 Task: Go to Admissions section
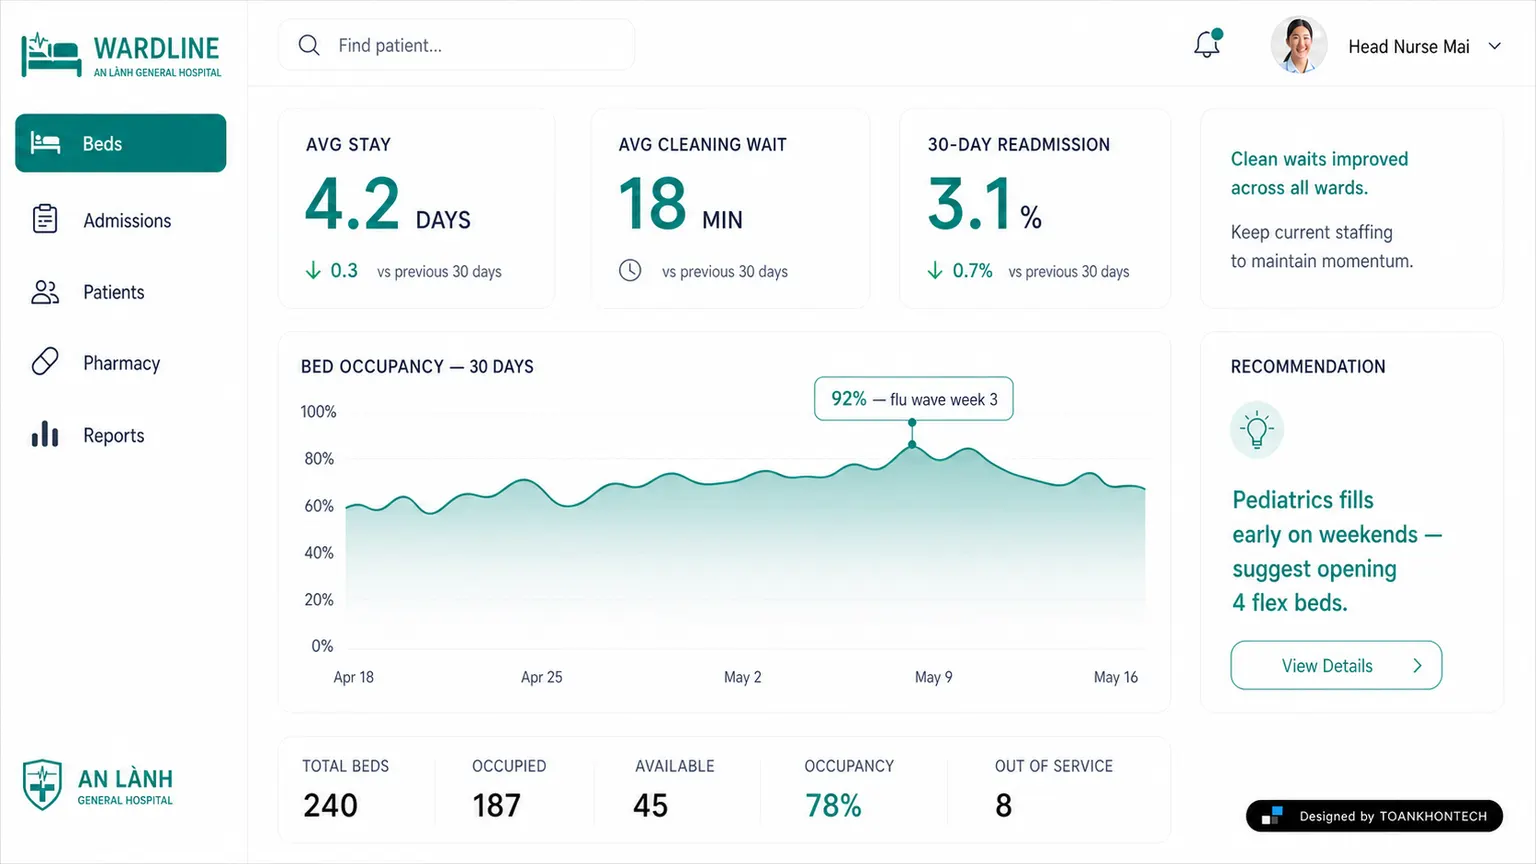coord(121,220)
